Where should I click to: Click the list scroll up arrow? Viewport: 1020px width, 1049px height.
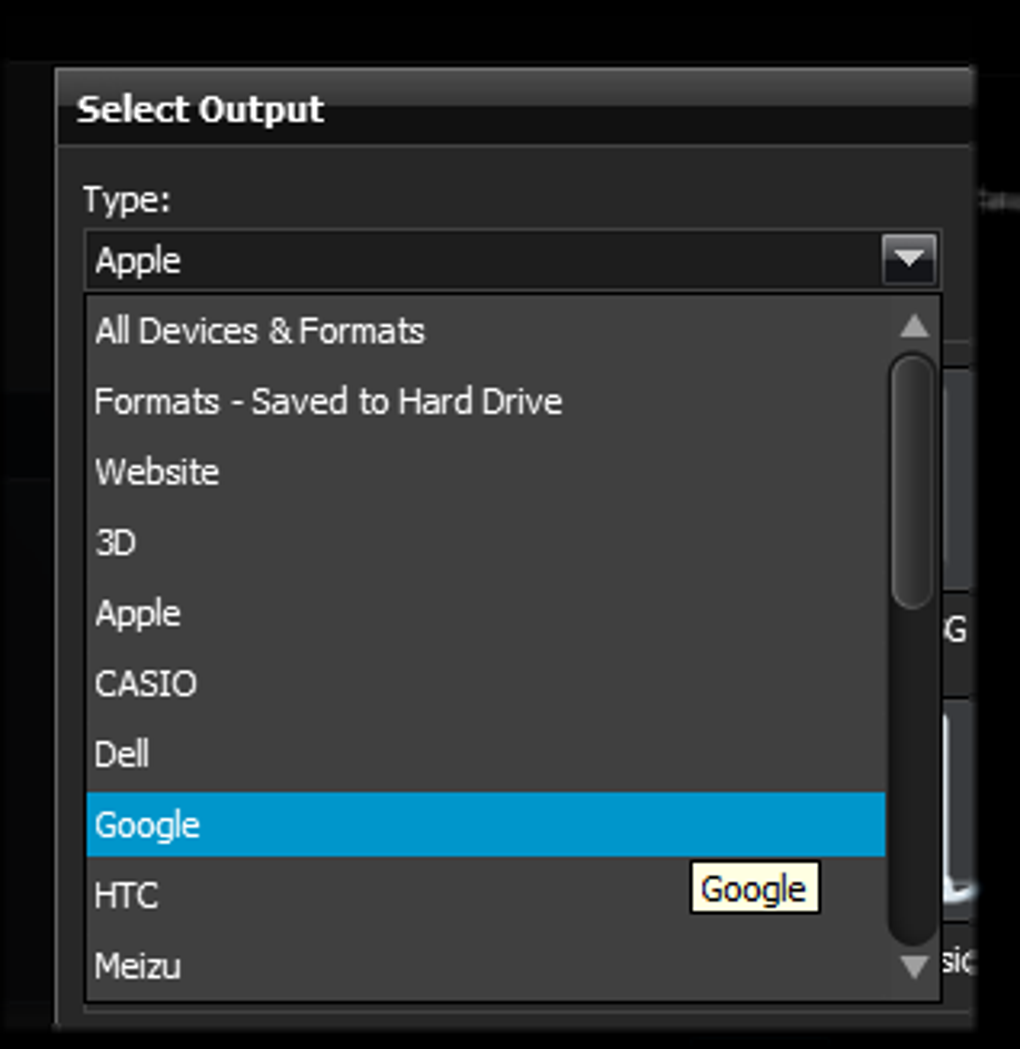coord(914,326)
